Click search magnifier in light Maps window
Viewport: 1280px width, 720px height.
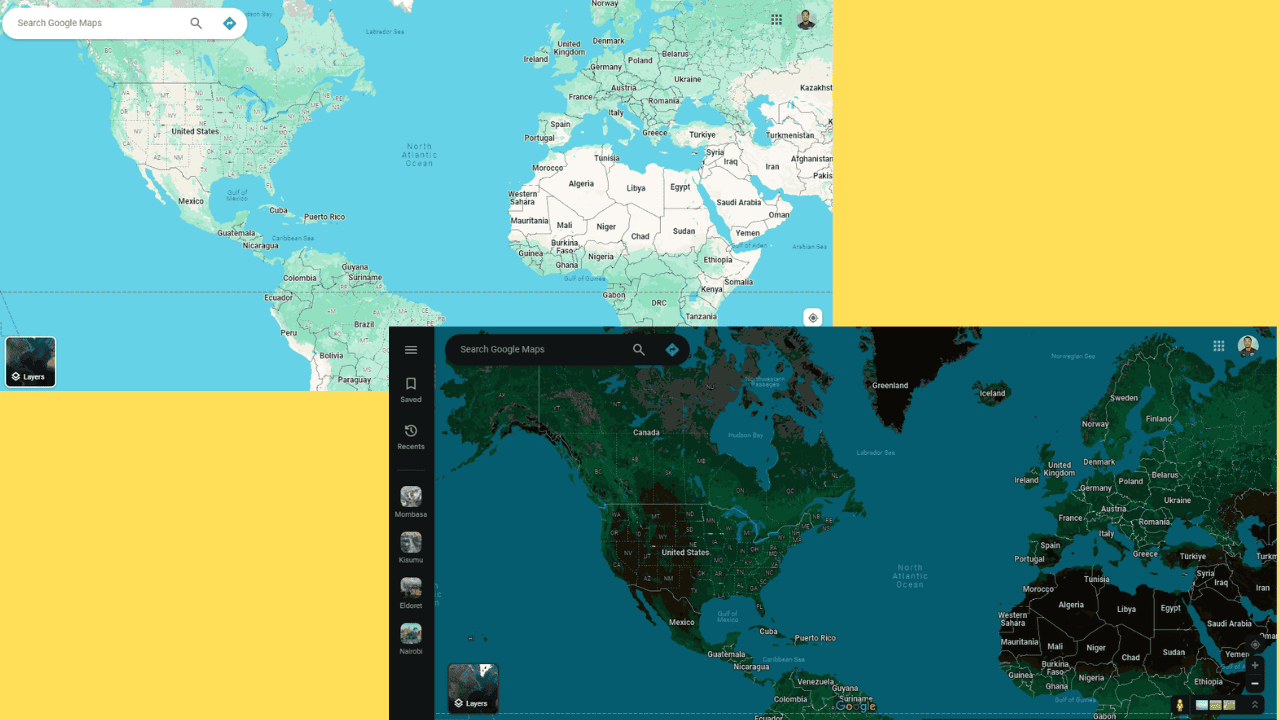pos(196,23)
